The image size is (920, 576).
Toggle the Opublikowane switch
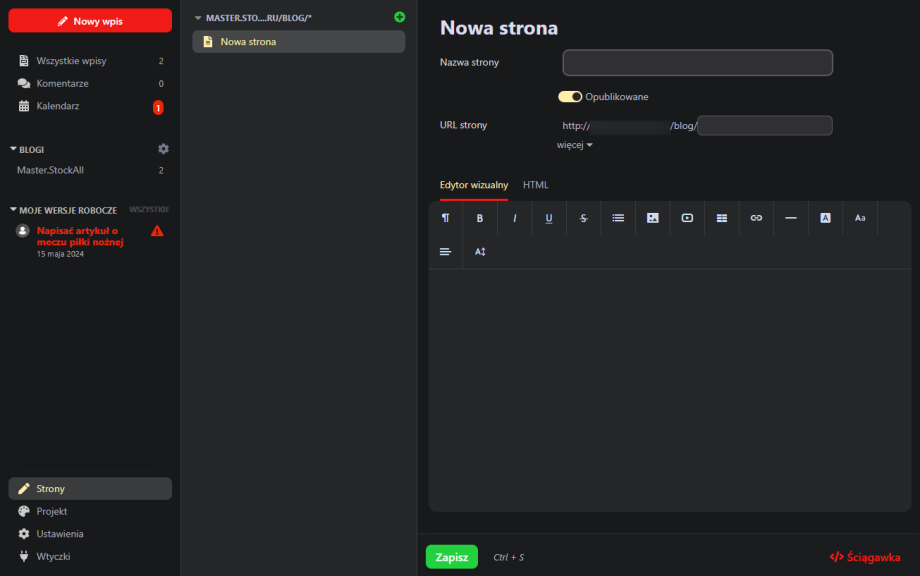[x=570, y=97]
